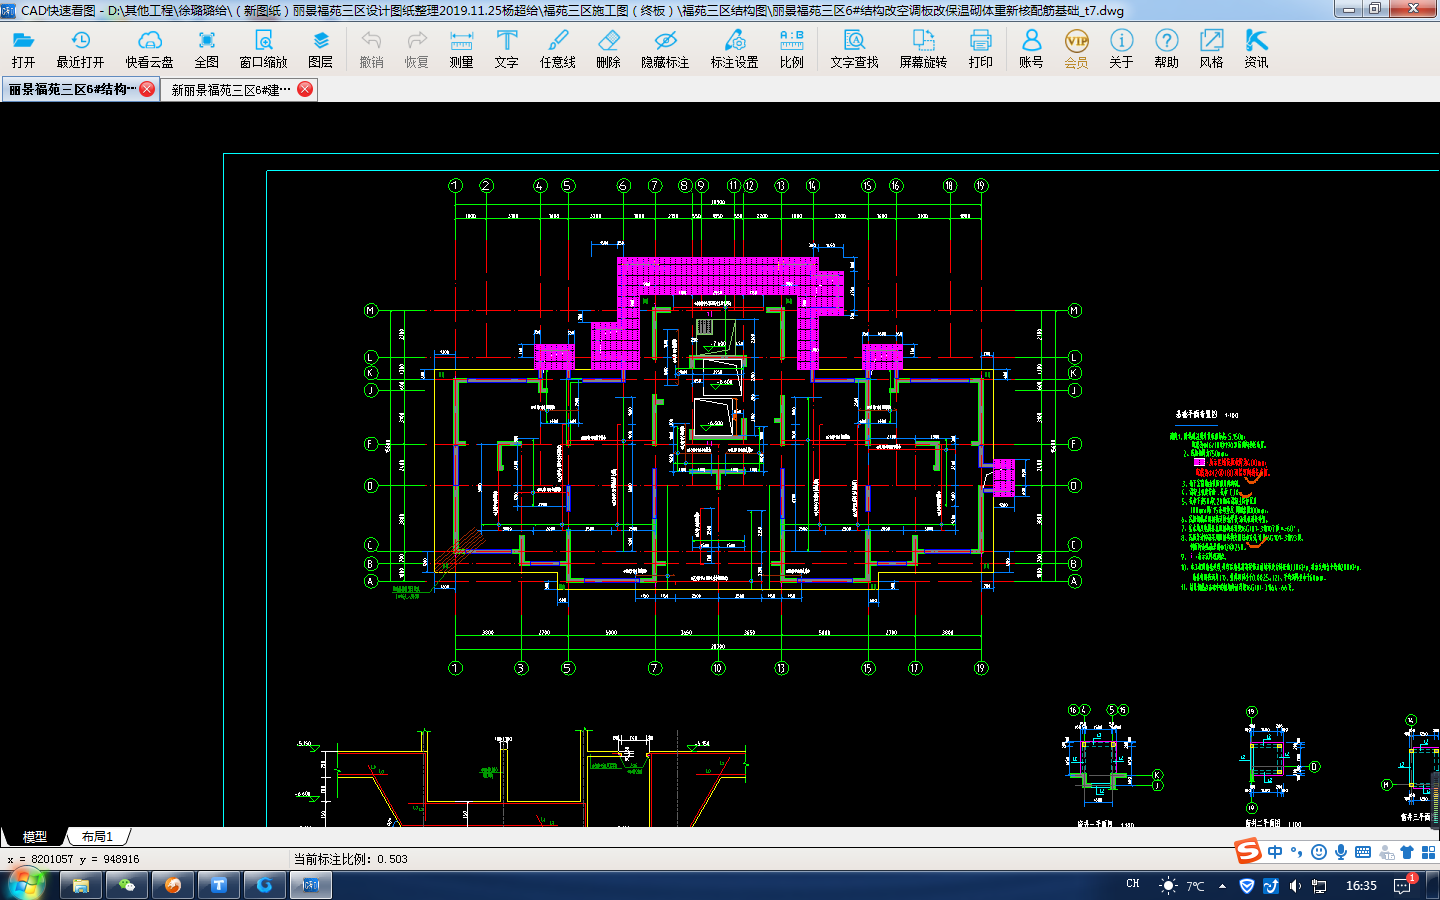The height and width of the screenshot is (900, 1440).
Task: Open Sogou emoji smiley panel
Action: [1319, 852]
